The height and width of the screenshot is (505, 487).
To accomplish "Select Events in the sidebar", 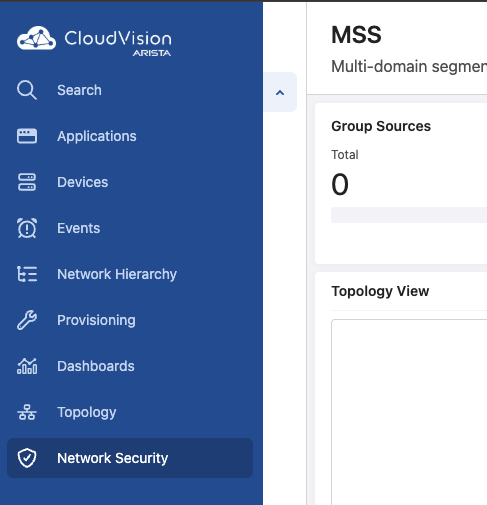I will pyautogui.click(x=79, y=228).
